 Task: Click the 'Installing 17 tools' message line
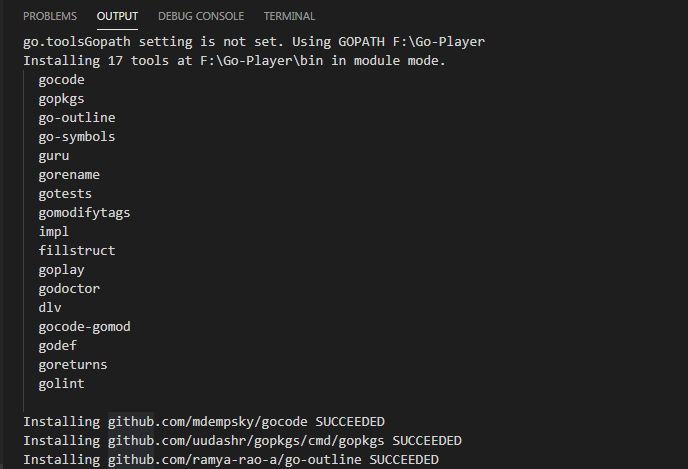tap(234, 61)
